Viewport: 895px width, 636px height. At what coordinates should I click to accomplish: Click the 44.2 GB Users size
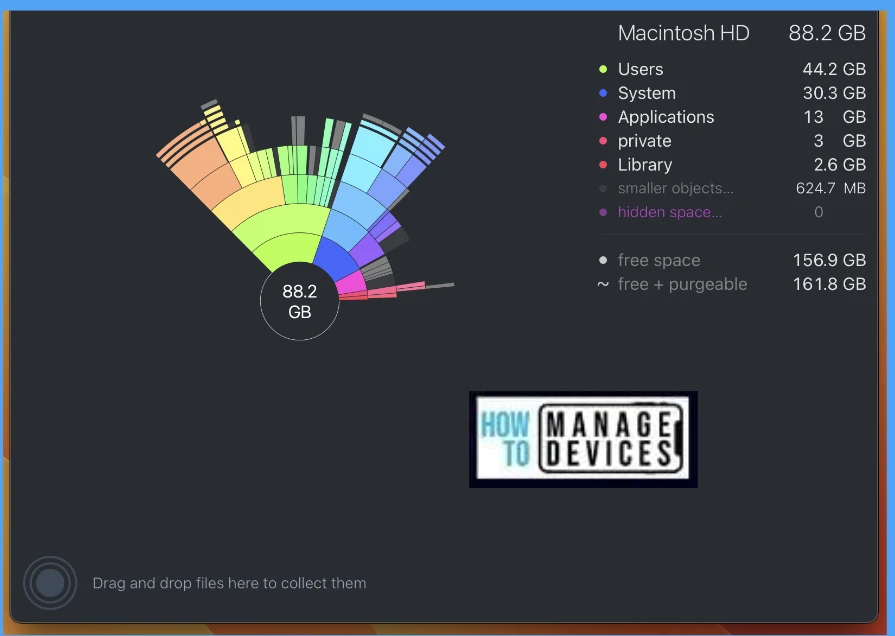point(834,69)
